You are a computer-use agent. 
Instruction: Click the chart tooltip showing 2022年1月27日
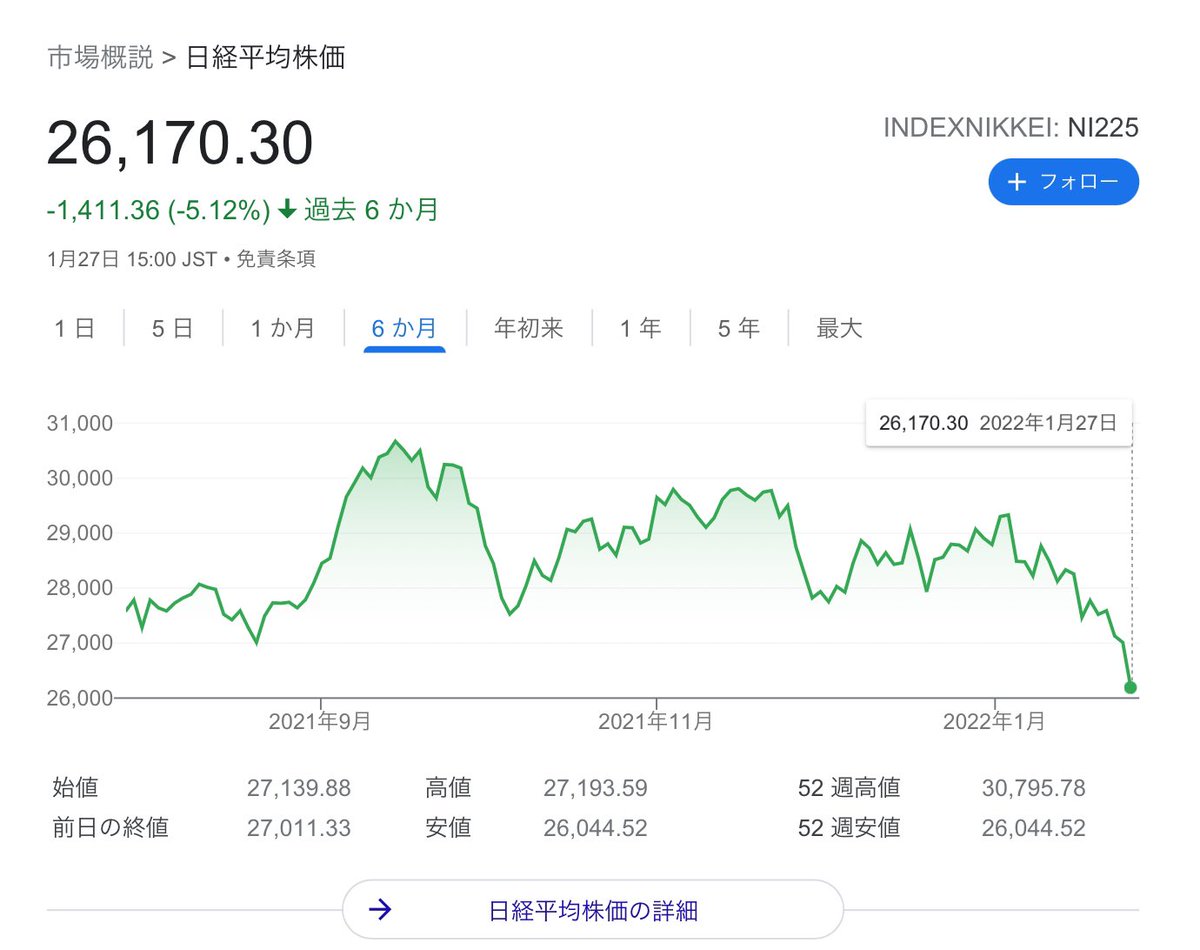point(998,422)
